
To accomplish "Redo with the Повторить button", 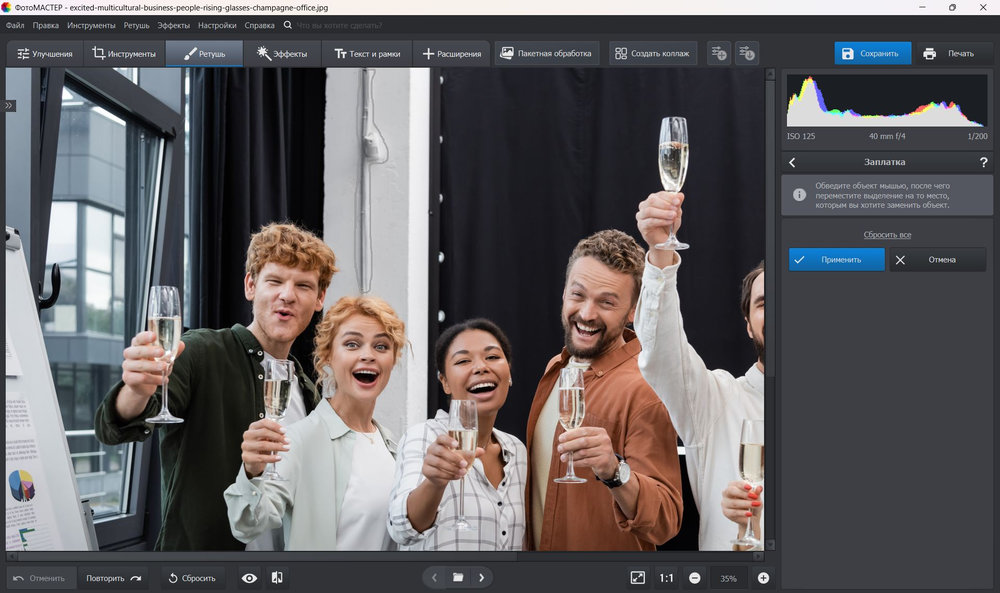I will pos(114,578).
